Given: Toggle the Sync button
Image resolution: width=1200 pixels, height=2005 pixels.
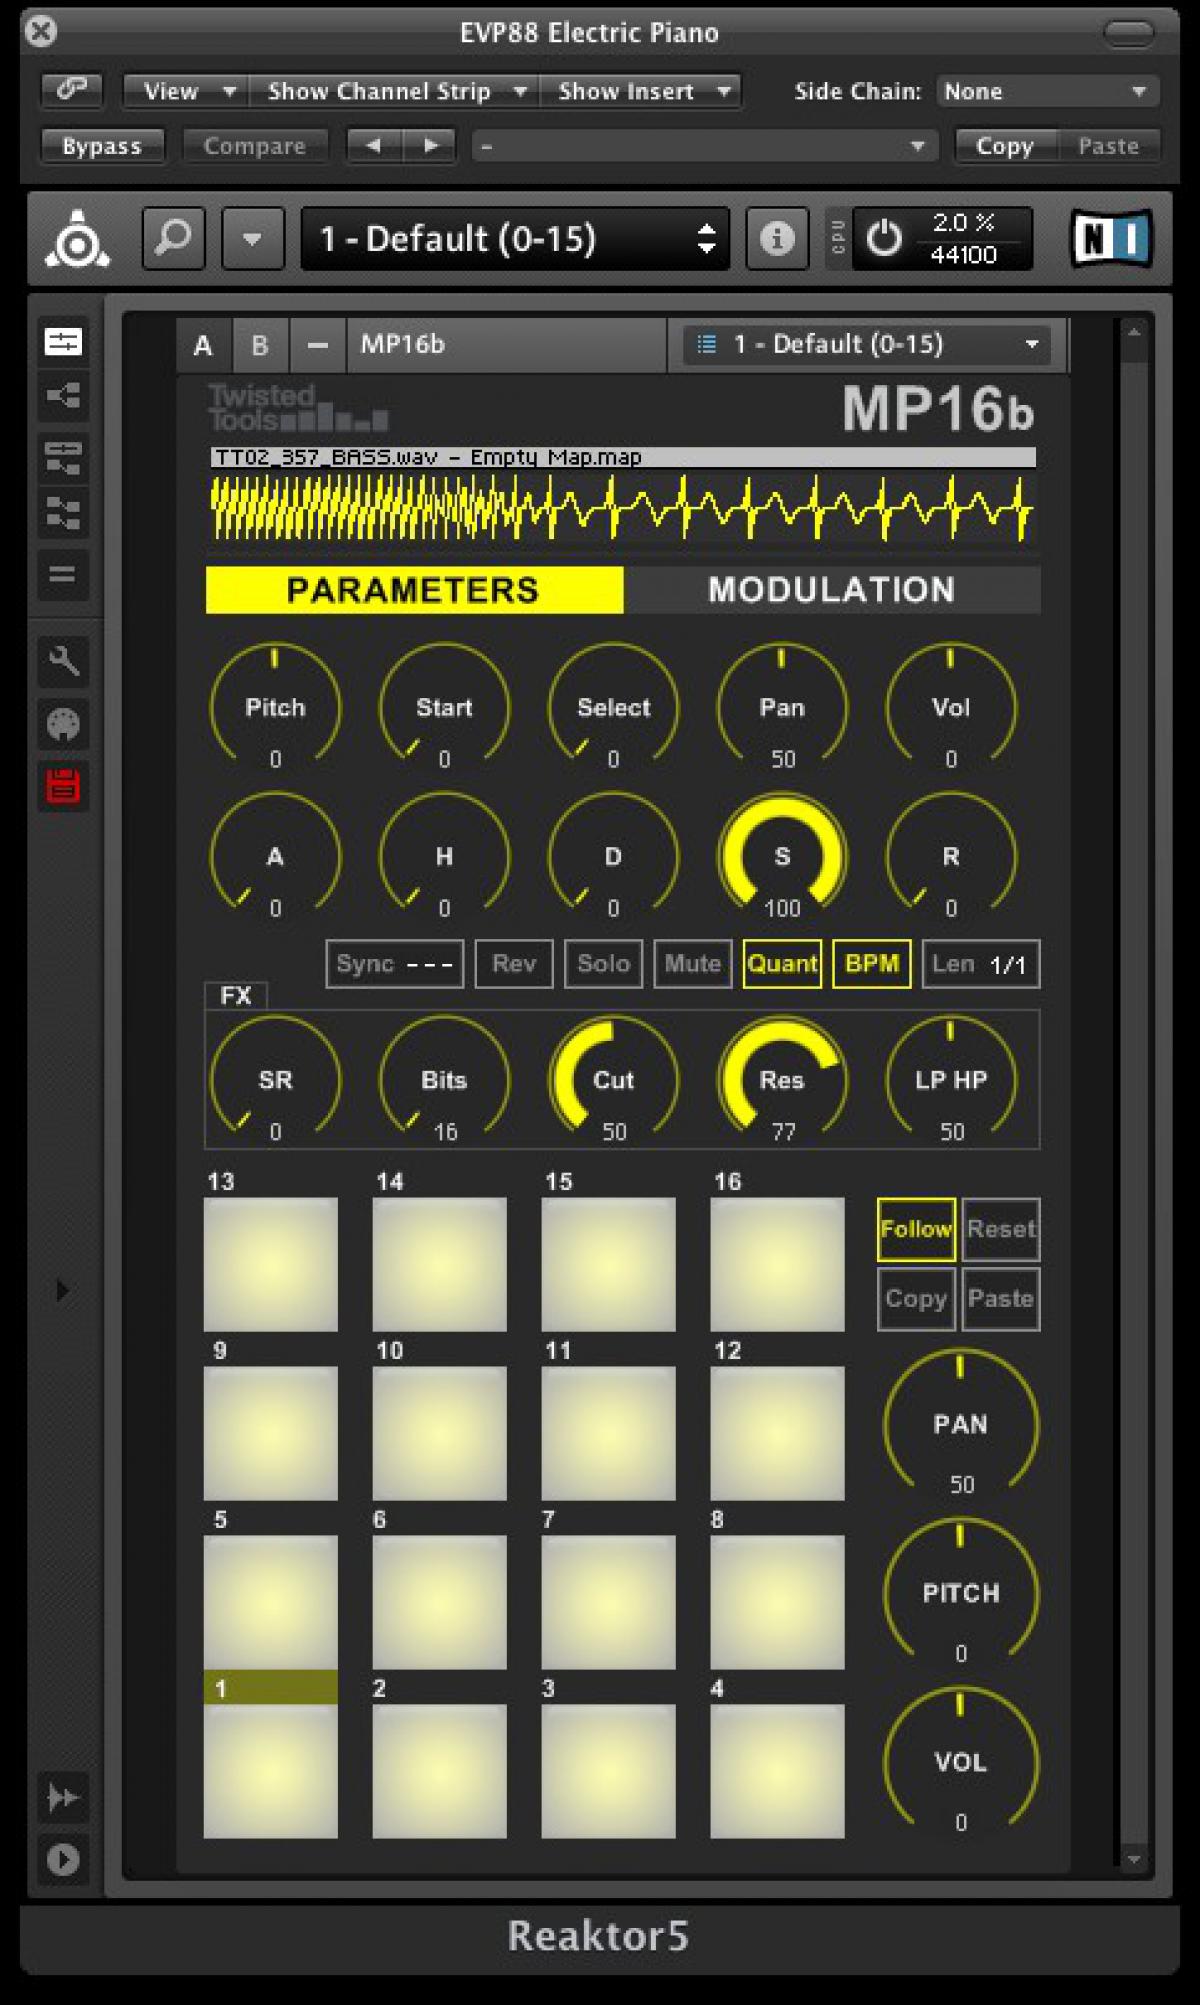Looking at the screenshot, I should (x=394, y=964).
